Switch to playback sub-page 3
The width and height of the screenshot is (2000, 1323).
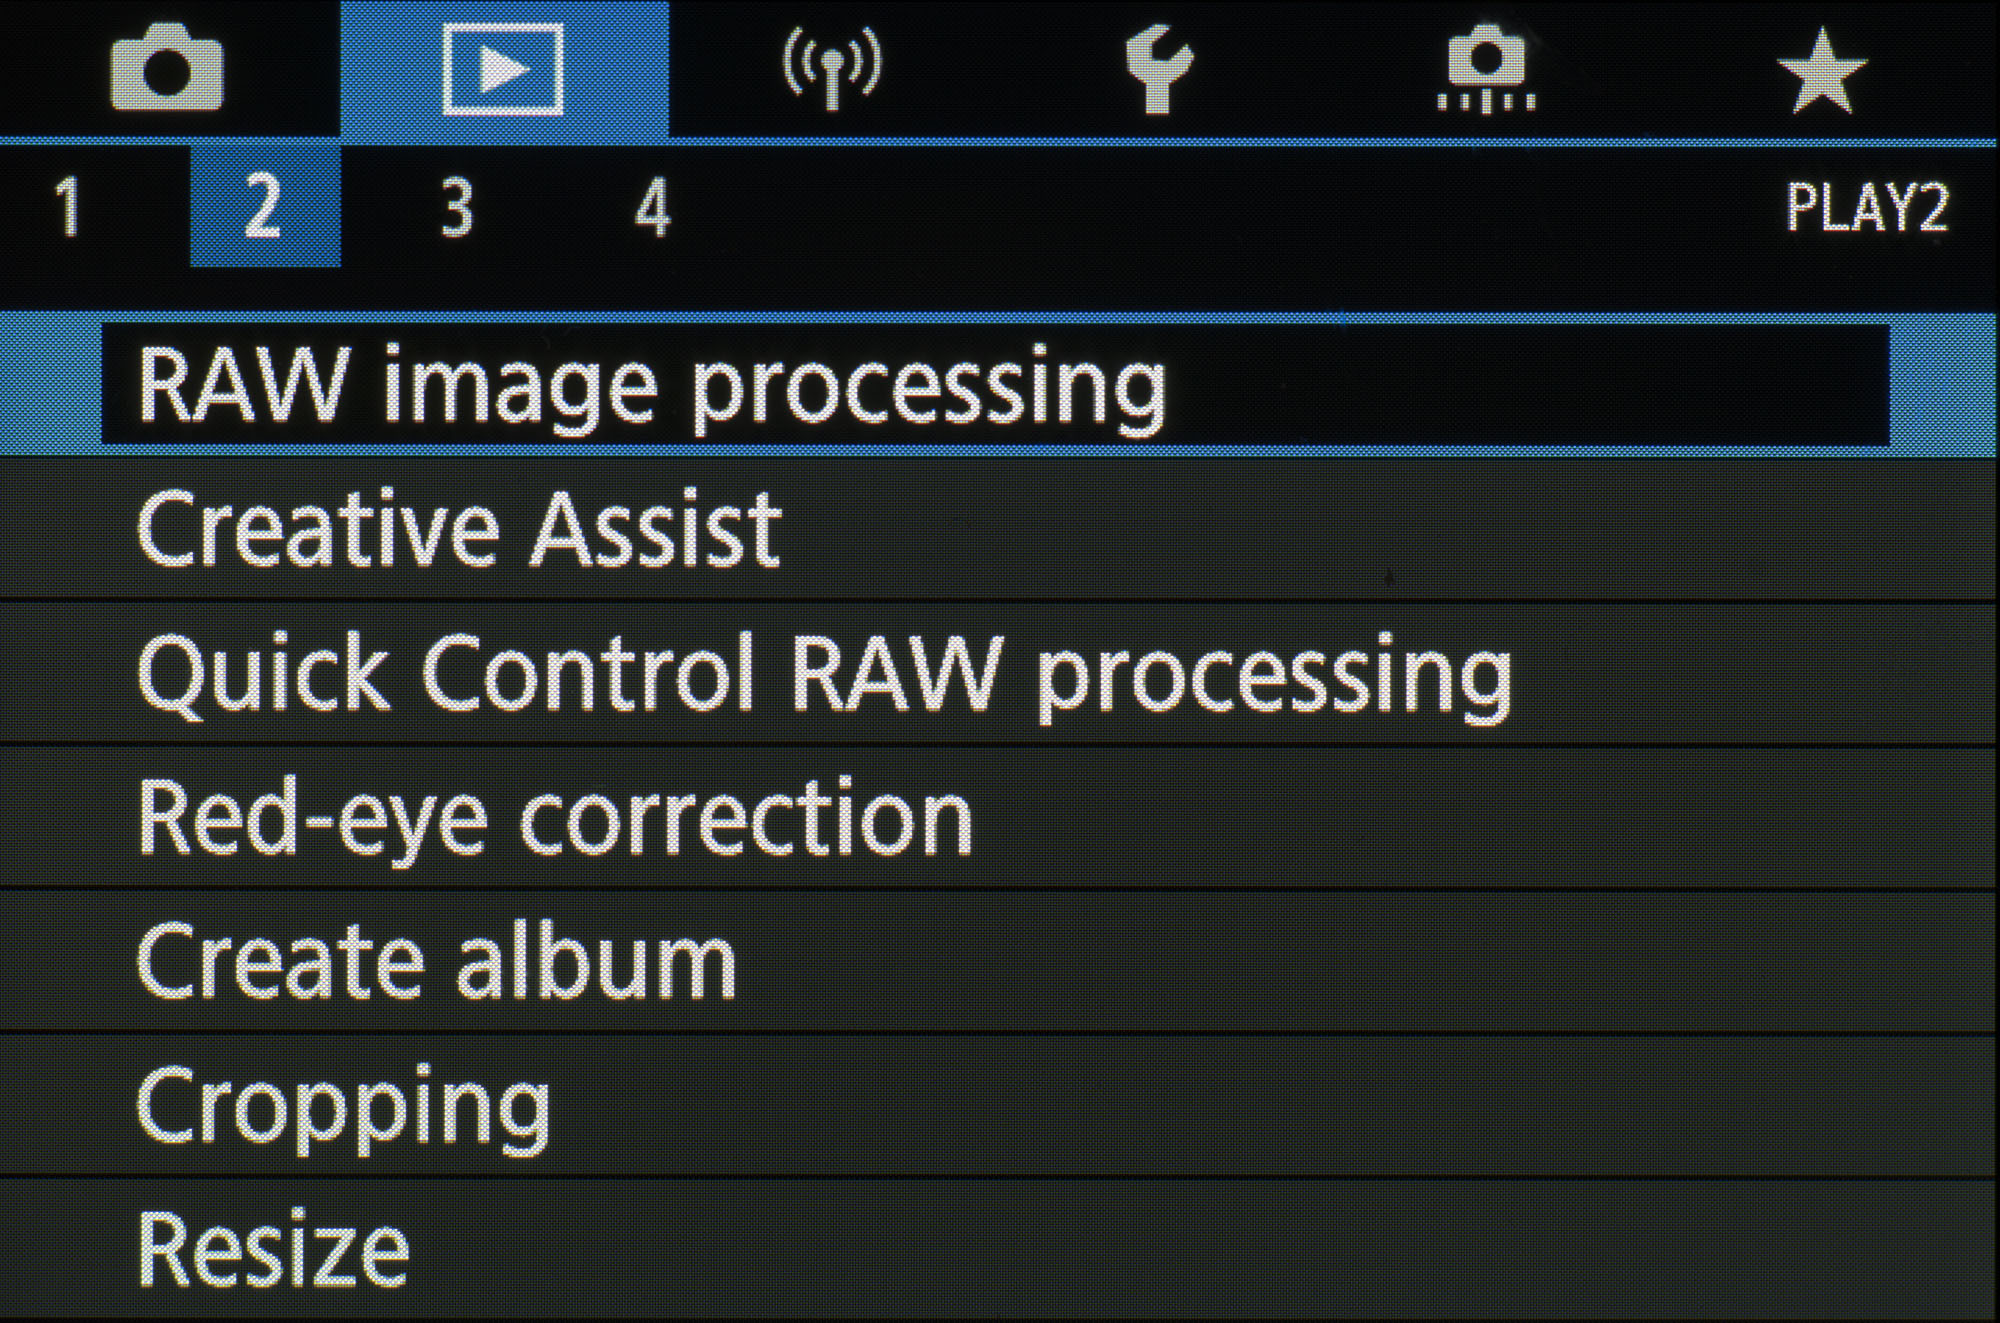click(457, 207)
